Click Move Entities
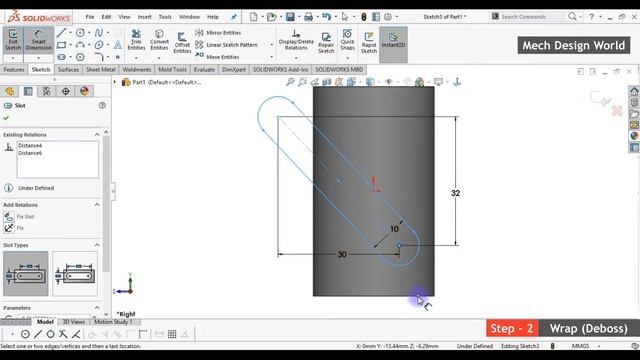Viewport: 640px width, 360px height. click(x=218, y=57)
